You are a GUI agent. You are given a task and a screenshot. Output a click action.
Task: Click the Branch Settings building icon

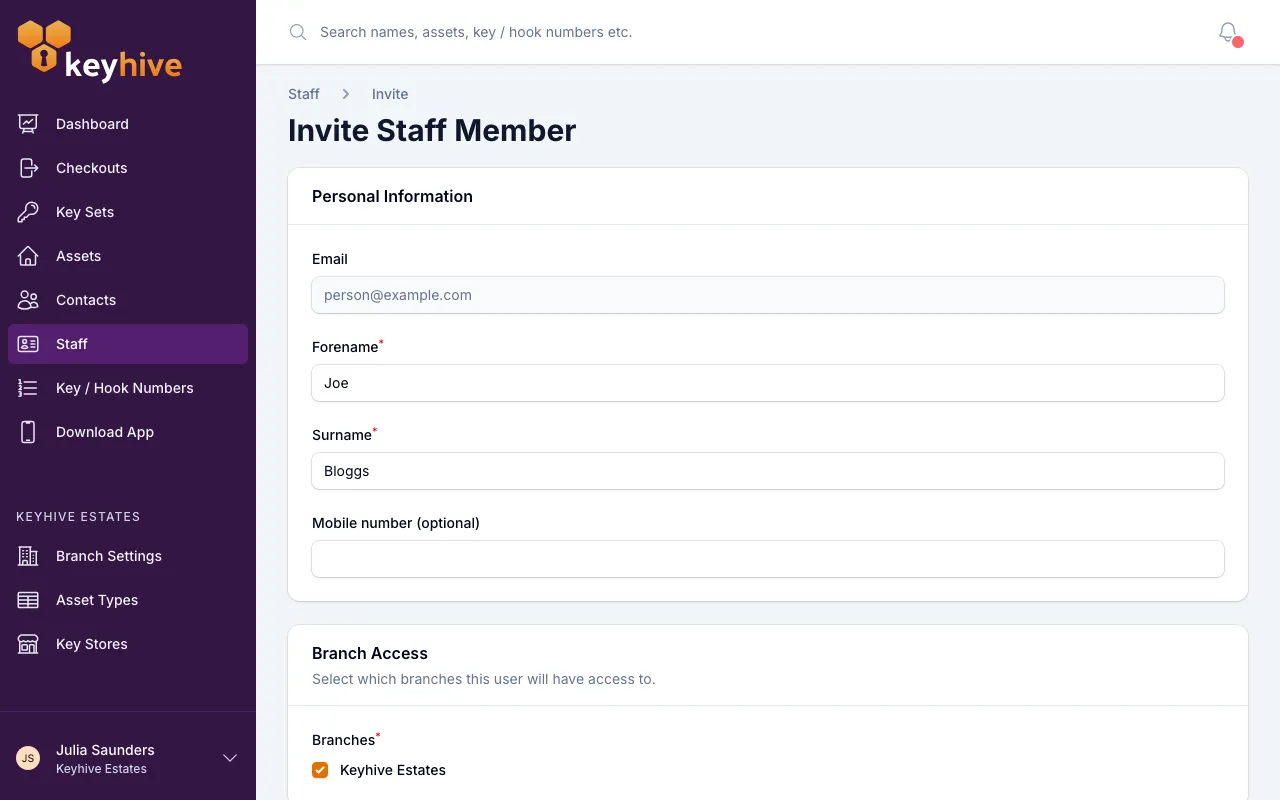[28, 556]
